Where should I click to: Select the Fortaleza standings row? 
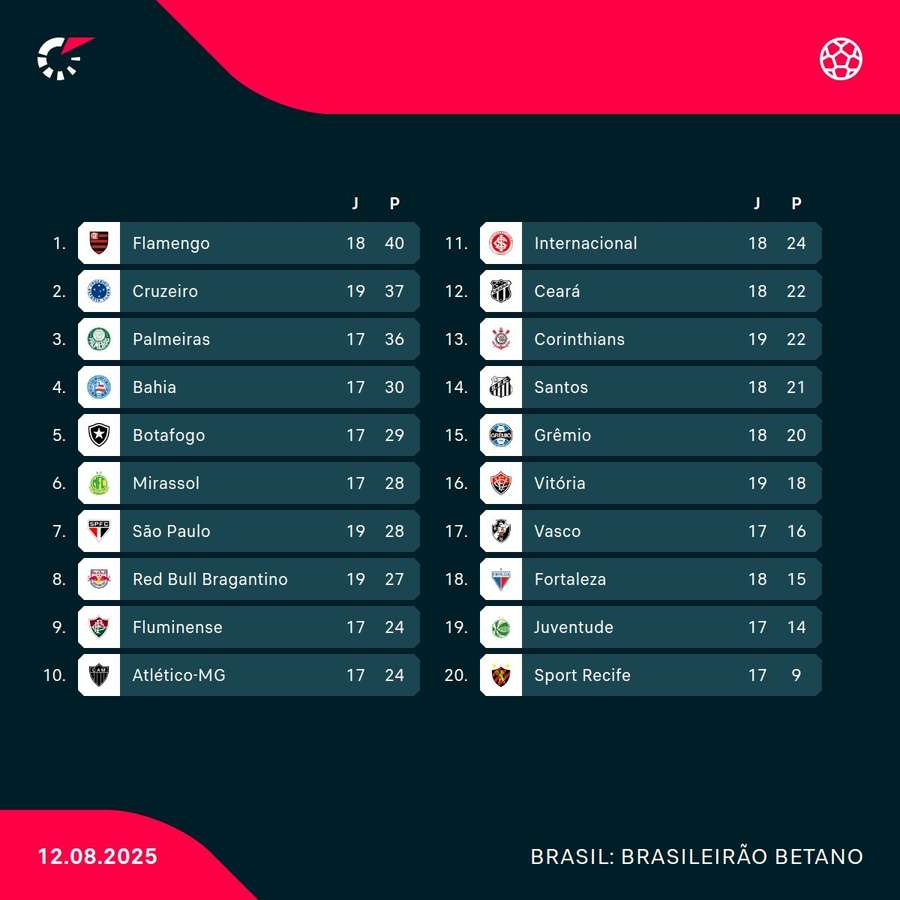coord(650,579)
